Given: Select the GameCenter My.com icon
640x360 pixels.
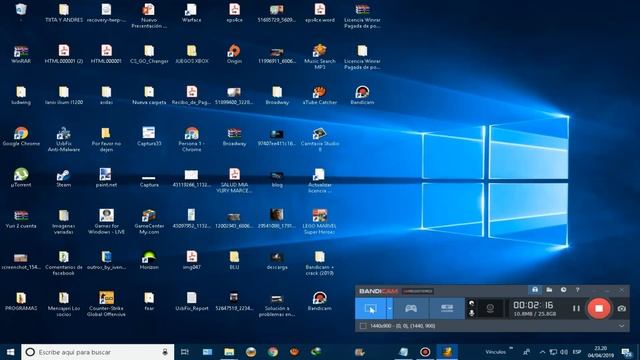Looking at the screenshot, I should click(x=149, y=222).
